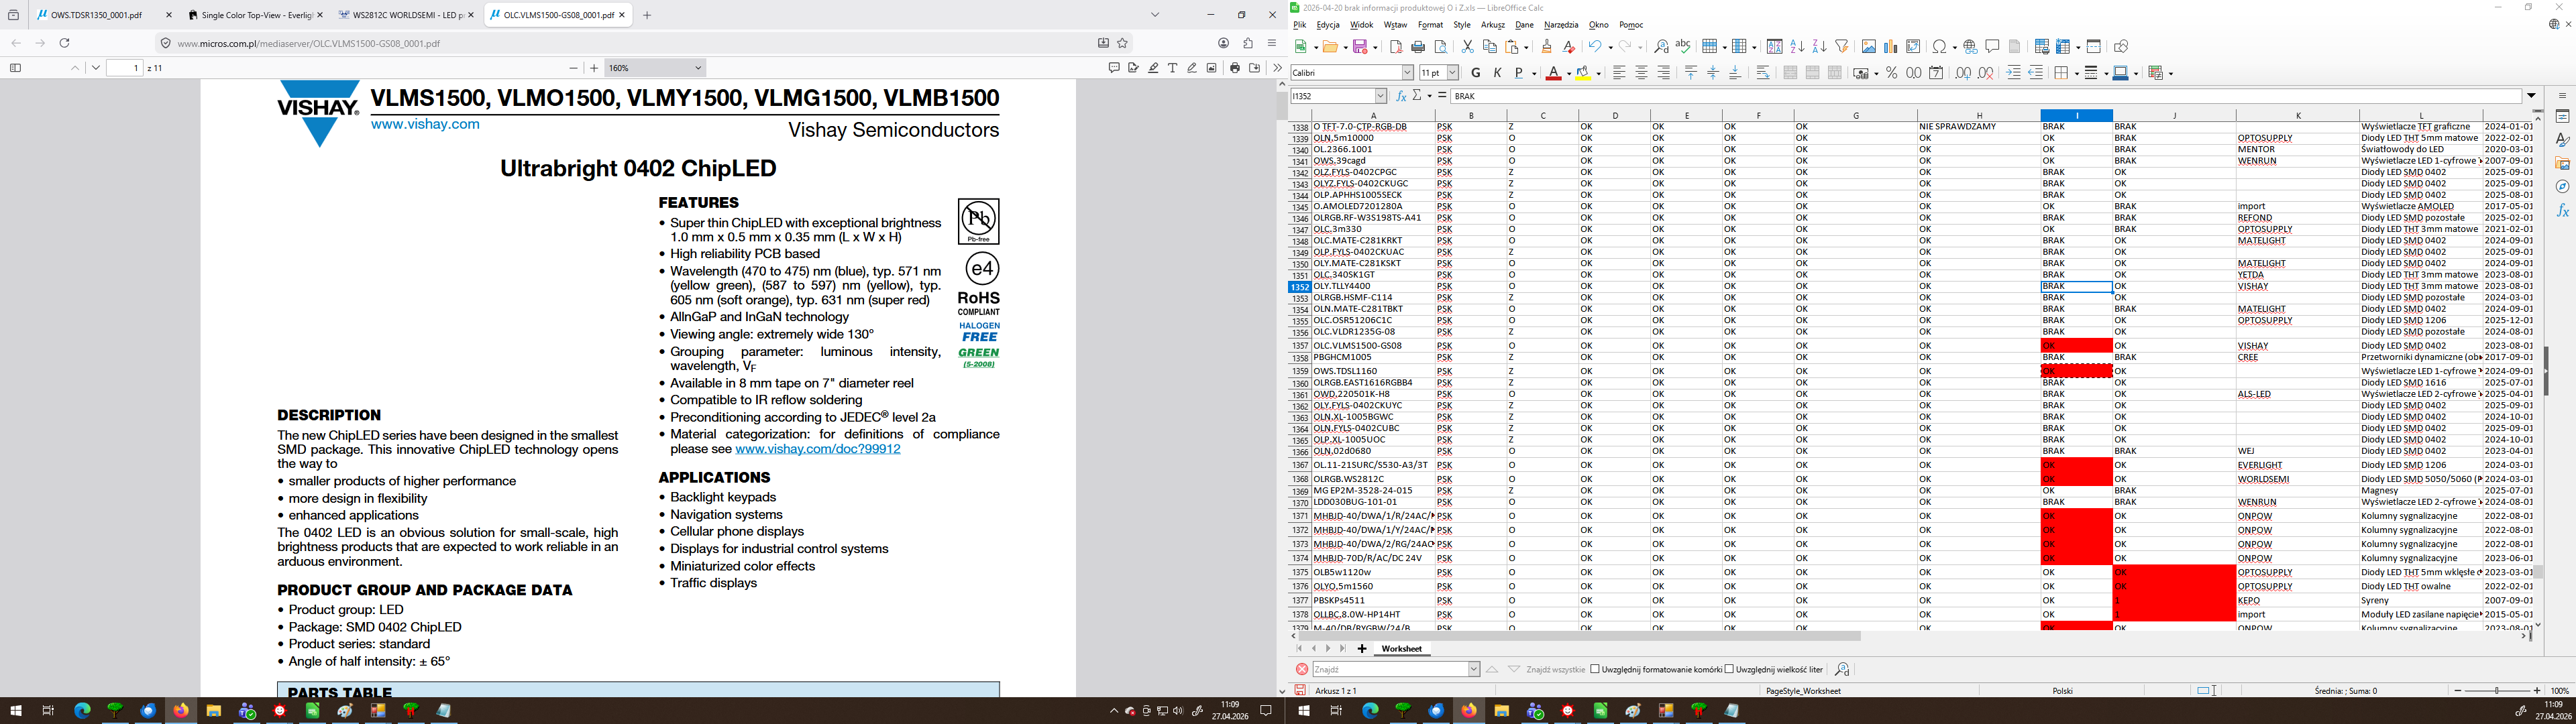
Task: Add a new sheet with the plus button
Action: click(x=1361, y=649)
